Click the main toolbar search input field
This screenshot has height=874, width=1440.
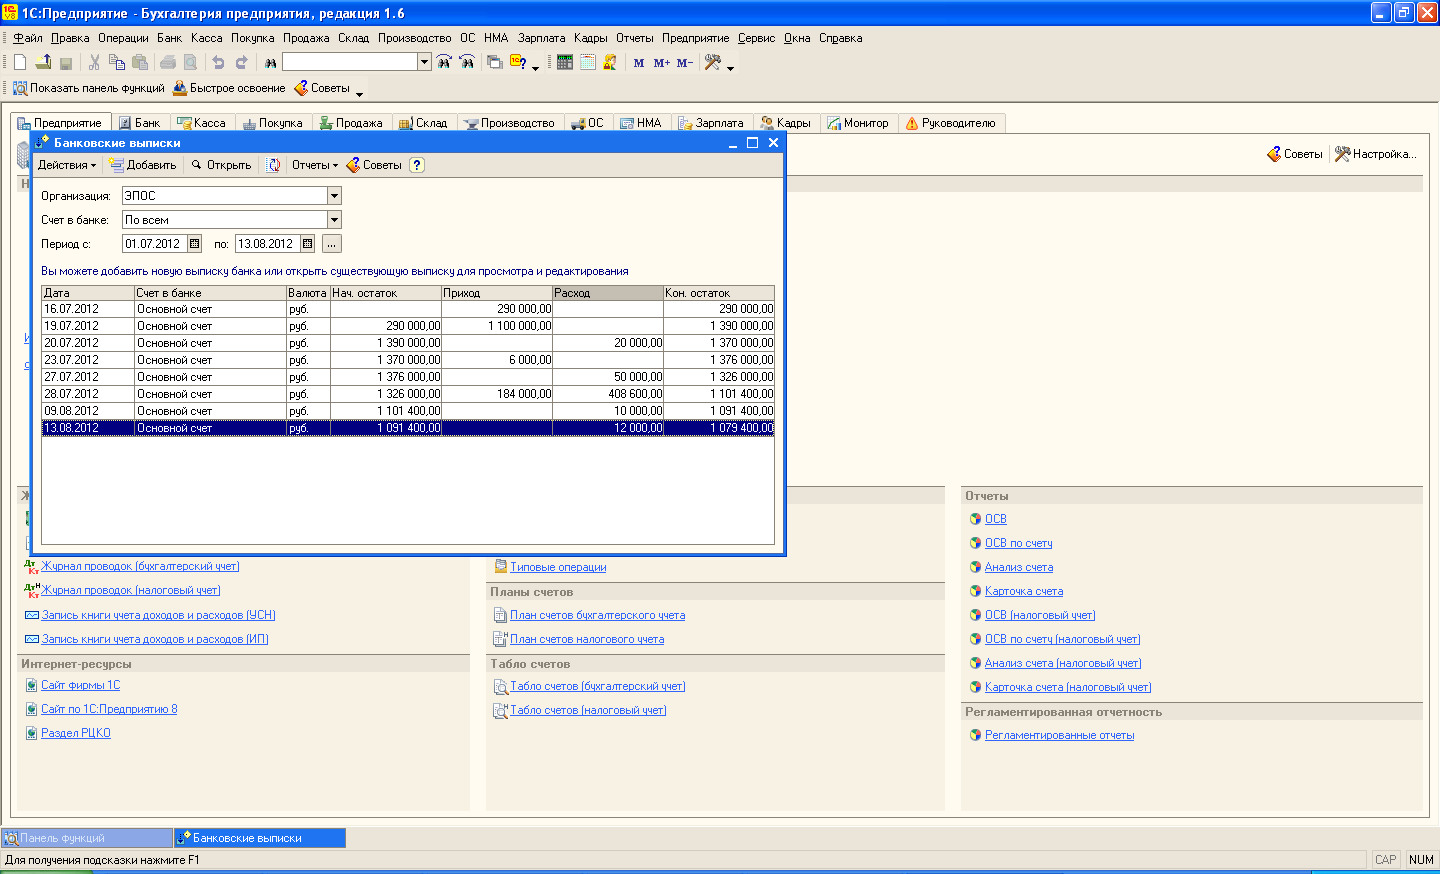[349, 62]
